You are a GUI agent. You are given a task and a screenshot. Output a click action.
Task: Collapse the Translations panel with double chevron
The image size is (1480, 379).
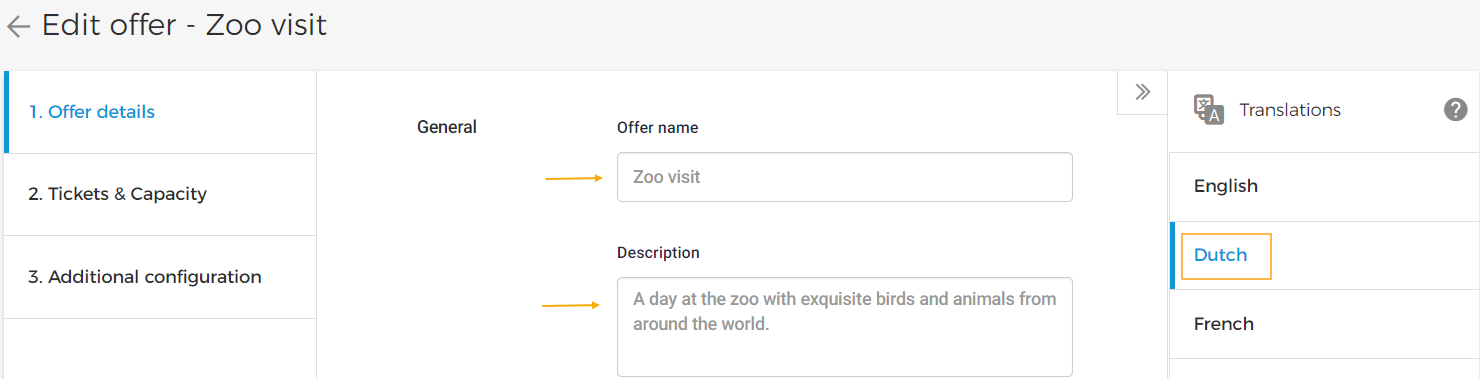(x=1143, y=92)
